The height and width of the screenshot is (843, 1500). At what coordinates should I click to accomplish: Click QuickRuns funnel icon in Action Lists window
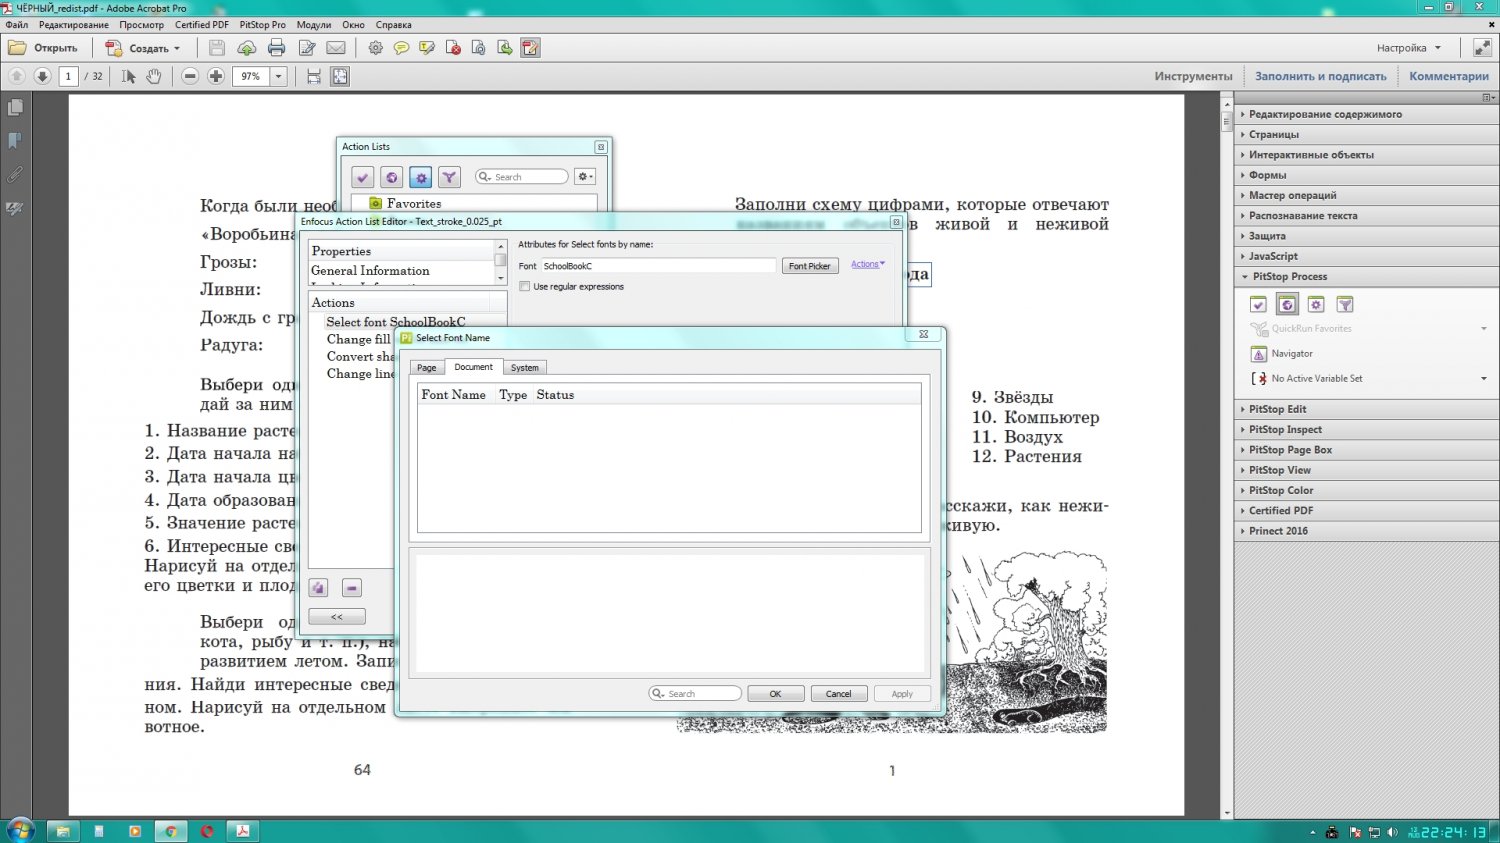[449, 177]
